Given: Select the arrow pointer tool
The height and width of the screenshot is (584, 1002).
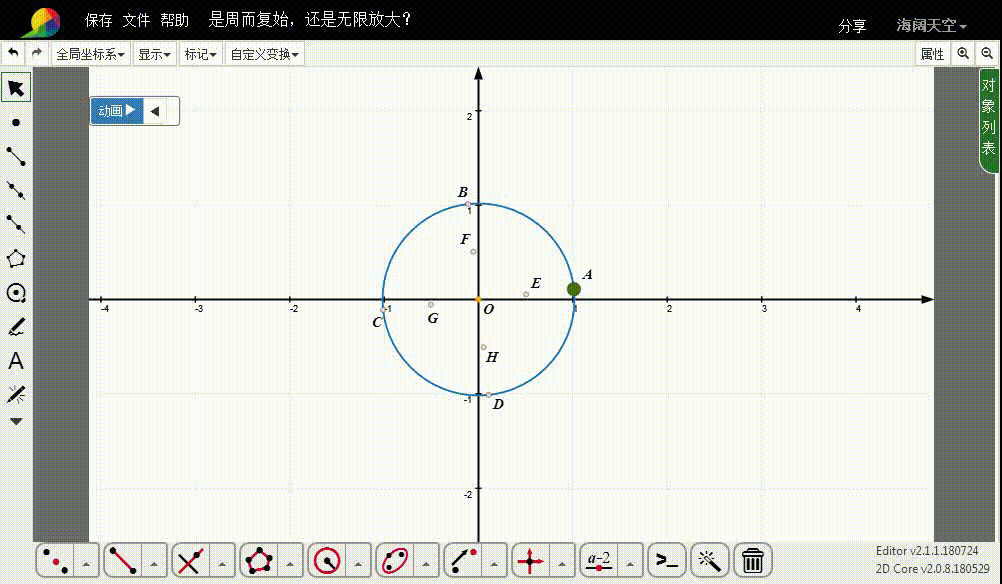Looking at the screenshot, I should click(x=16, y=88).
